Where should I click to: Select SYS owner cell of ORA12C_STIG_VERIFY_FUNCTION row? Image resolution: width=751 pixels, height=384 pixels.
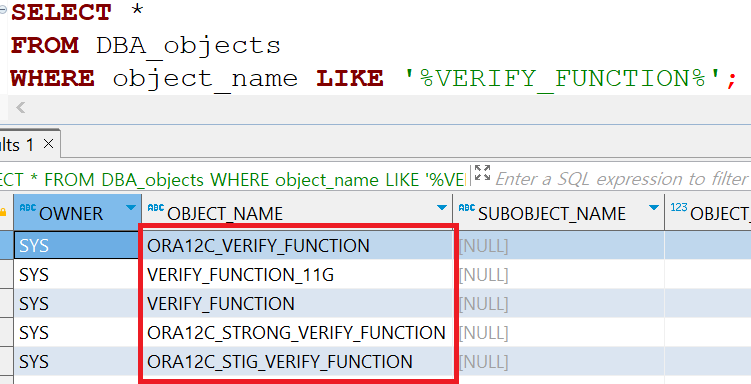click(78, 361)
